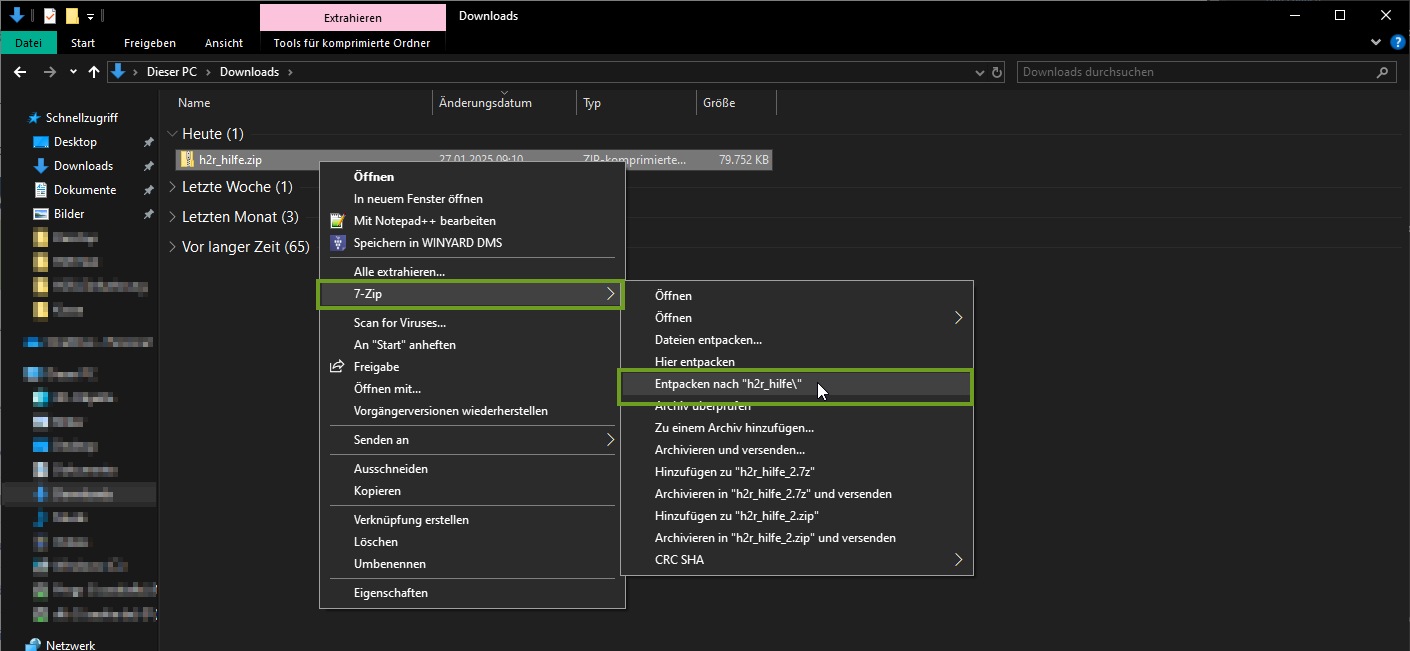Image resolution: width=1410 pixels, height=651 pixels.
Task: Click the WINYARD DMS save icon
Action: (337, 243)
